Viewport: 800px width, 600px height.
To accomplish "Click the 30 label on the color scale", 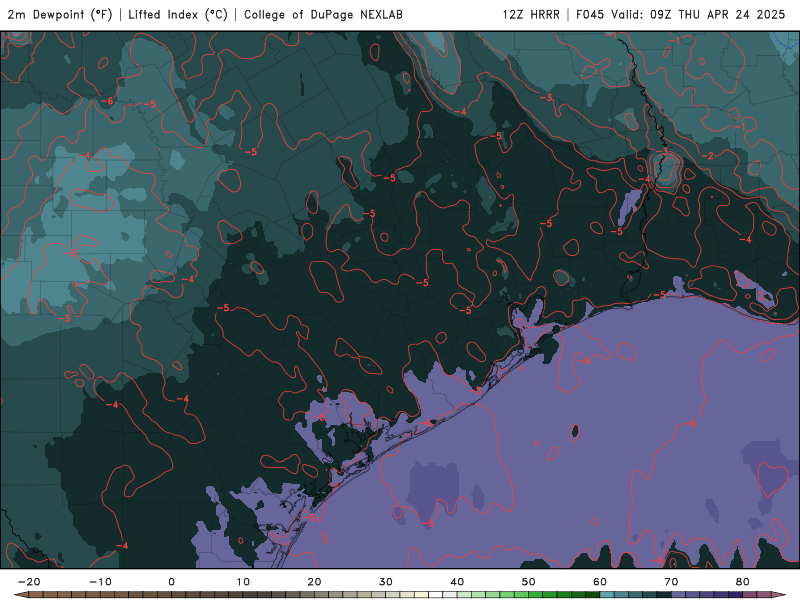I will [x=386, y=582].
